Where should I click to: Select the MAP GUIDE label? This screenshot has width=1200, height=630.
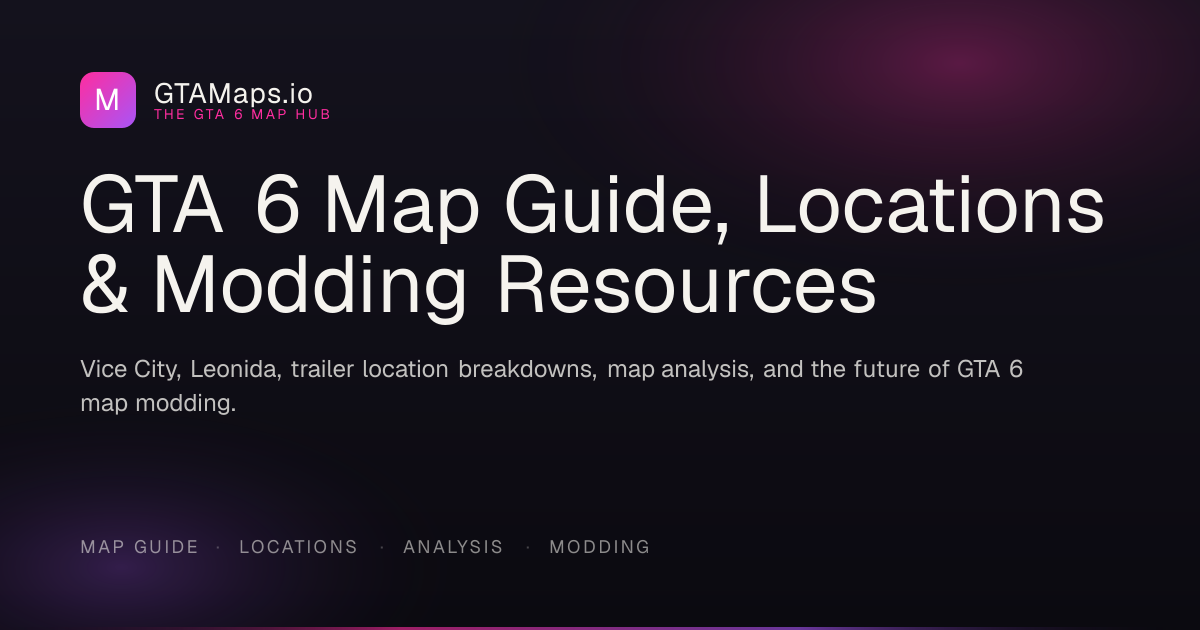[x=140, y=547]
